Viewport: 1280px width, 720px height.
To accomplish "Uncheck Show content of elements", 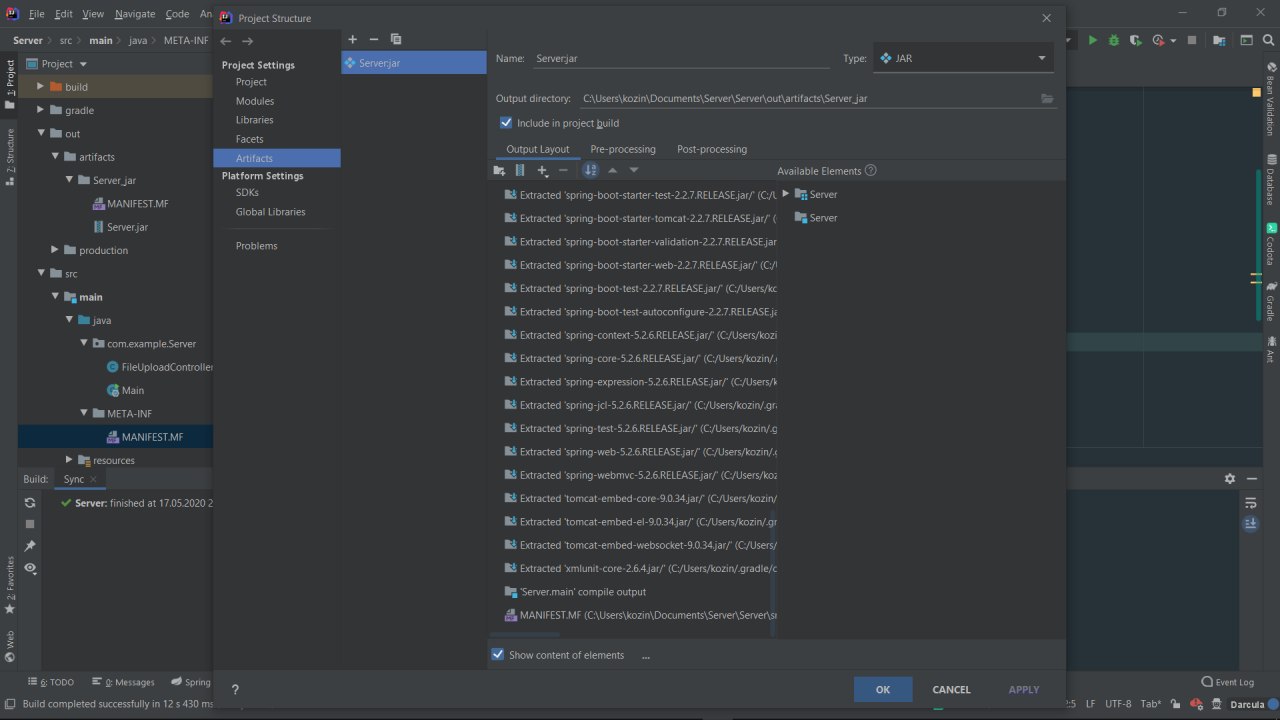I will [498, 655].
